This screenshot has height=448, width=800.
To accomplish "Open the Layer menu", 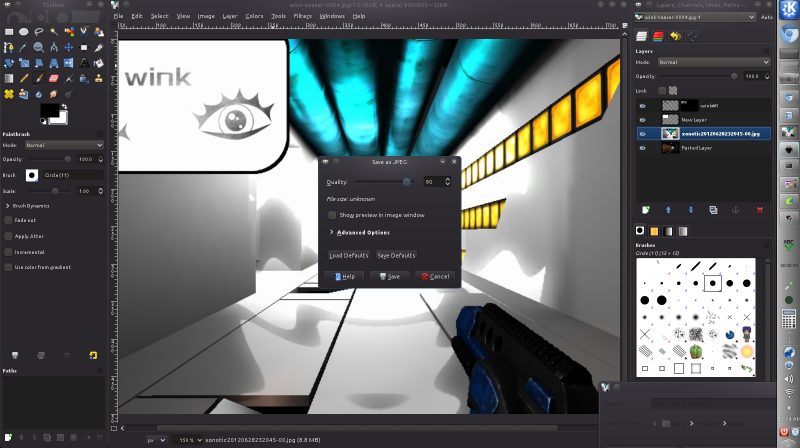I will click(230, 16).
